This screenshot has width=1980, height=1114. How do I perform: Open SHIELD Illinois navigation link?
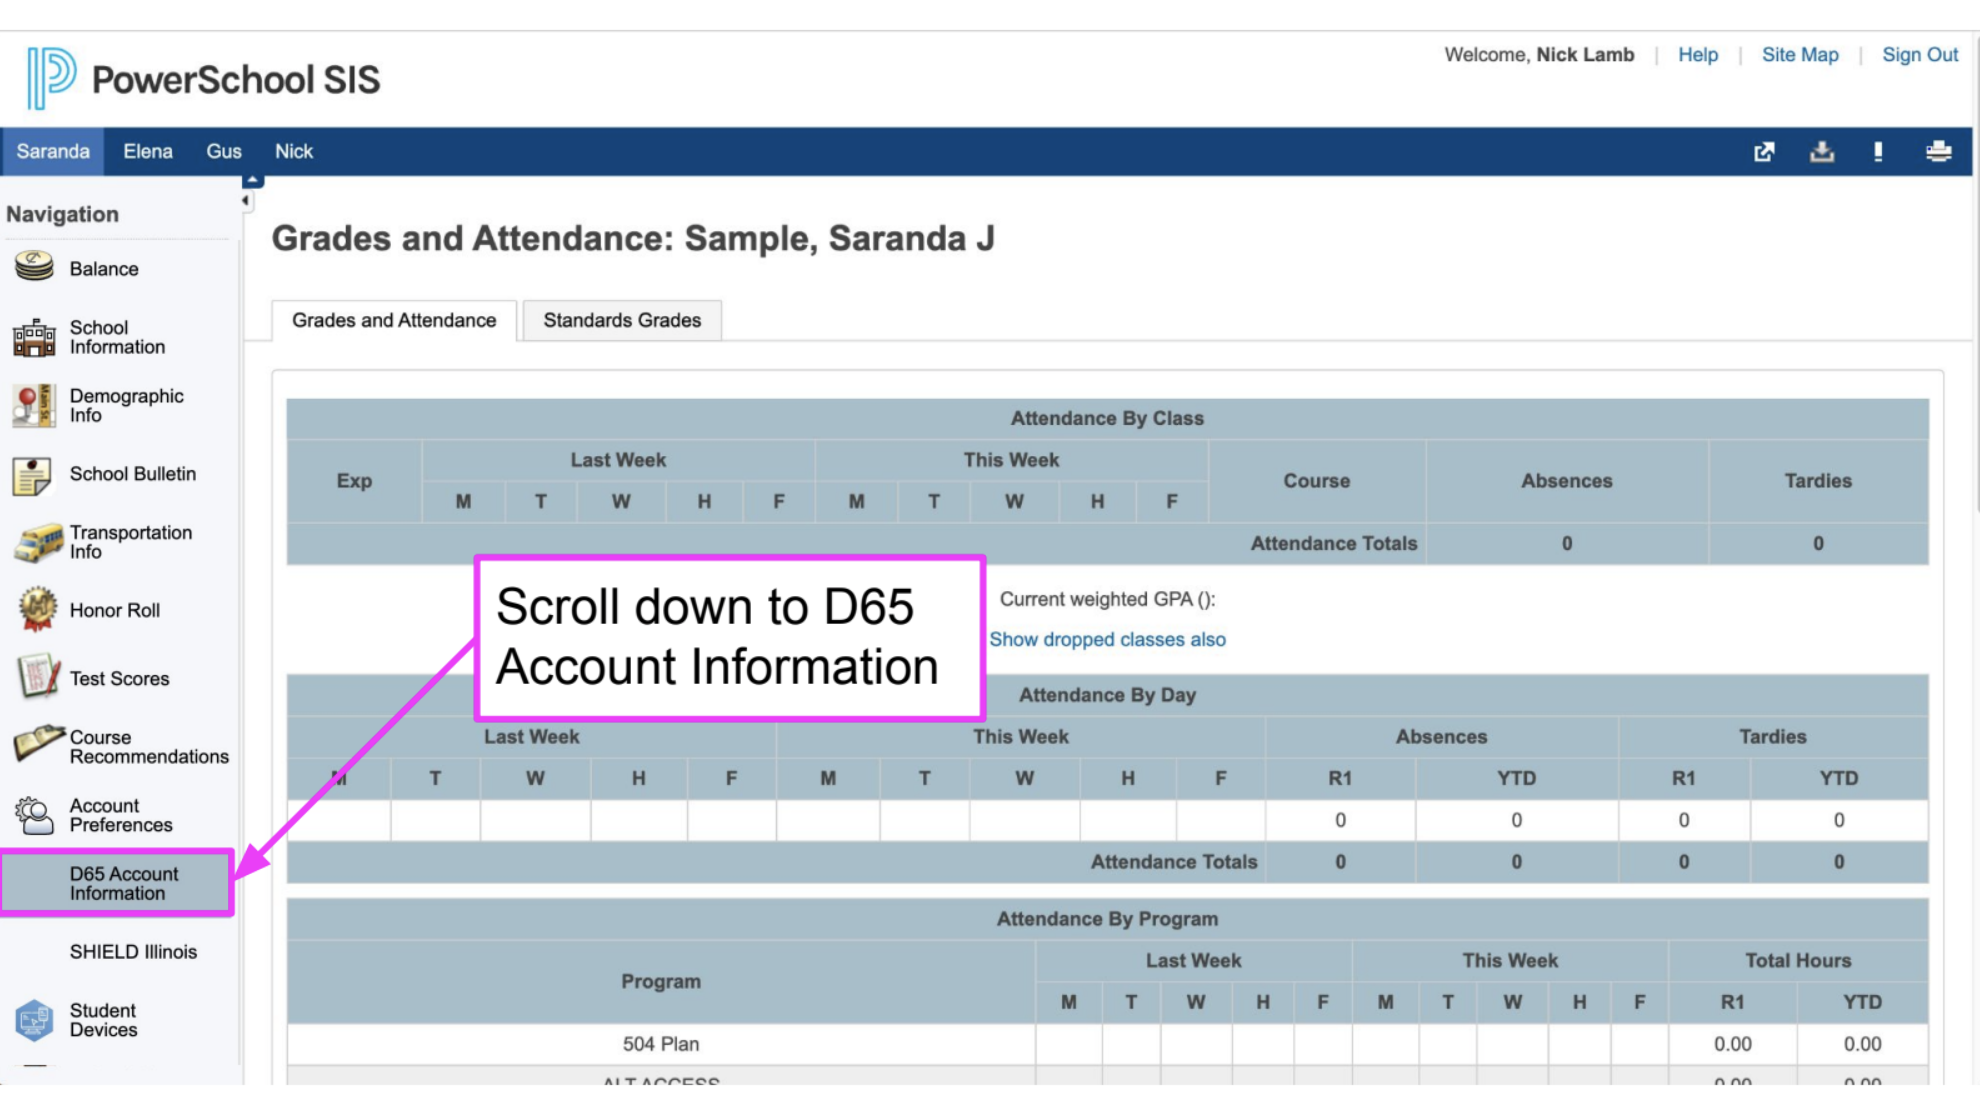(x=133, y=952)
